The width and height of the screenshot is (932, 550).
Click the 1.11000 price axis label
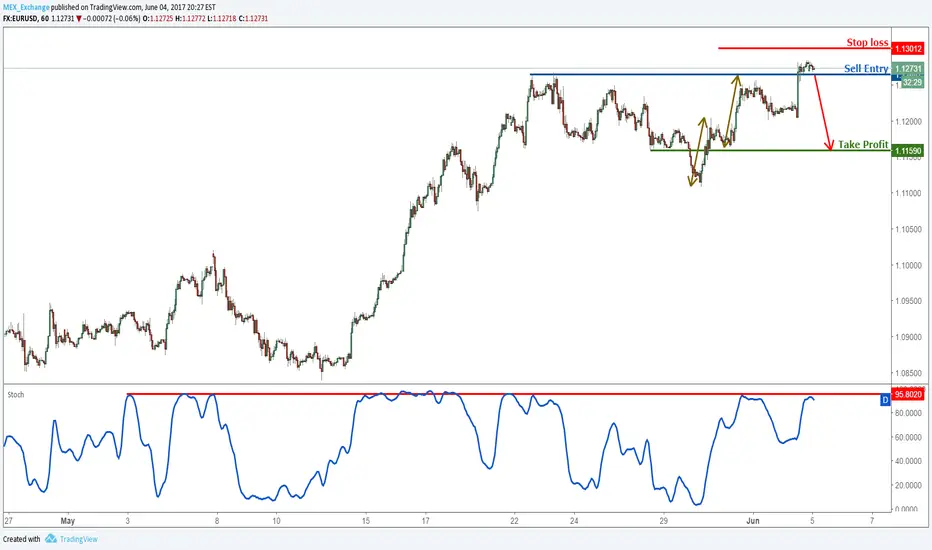[x=909, y=193]
